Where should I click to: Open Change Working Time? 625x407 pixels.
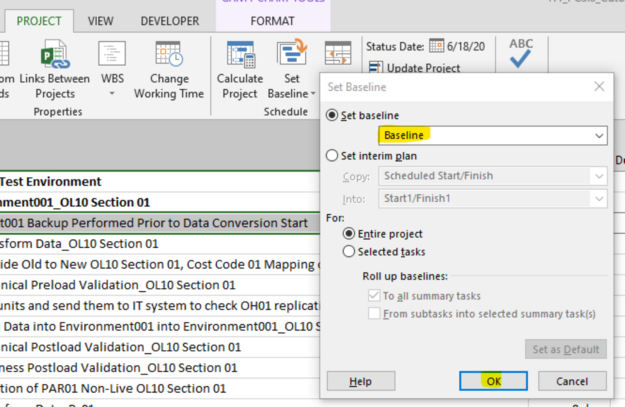coord(169,70)
